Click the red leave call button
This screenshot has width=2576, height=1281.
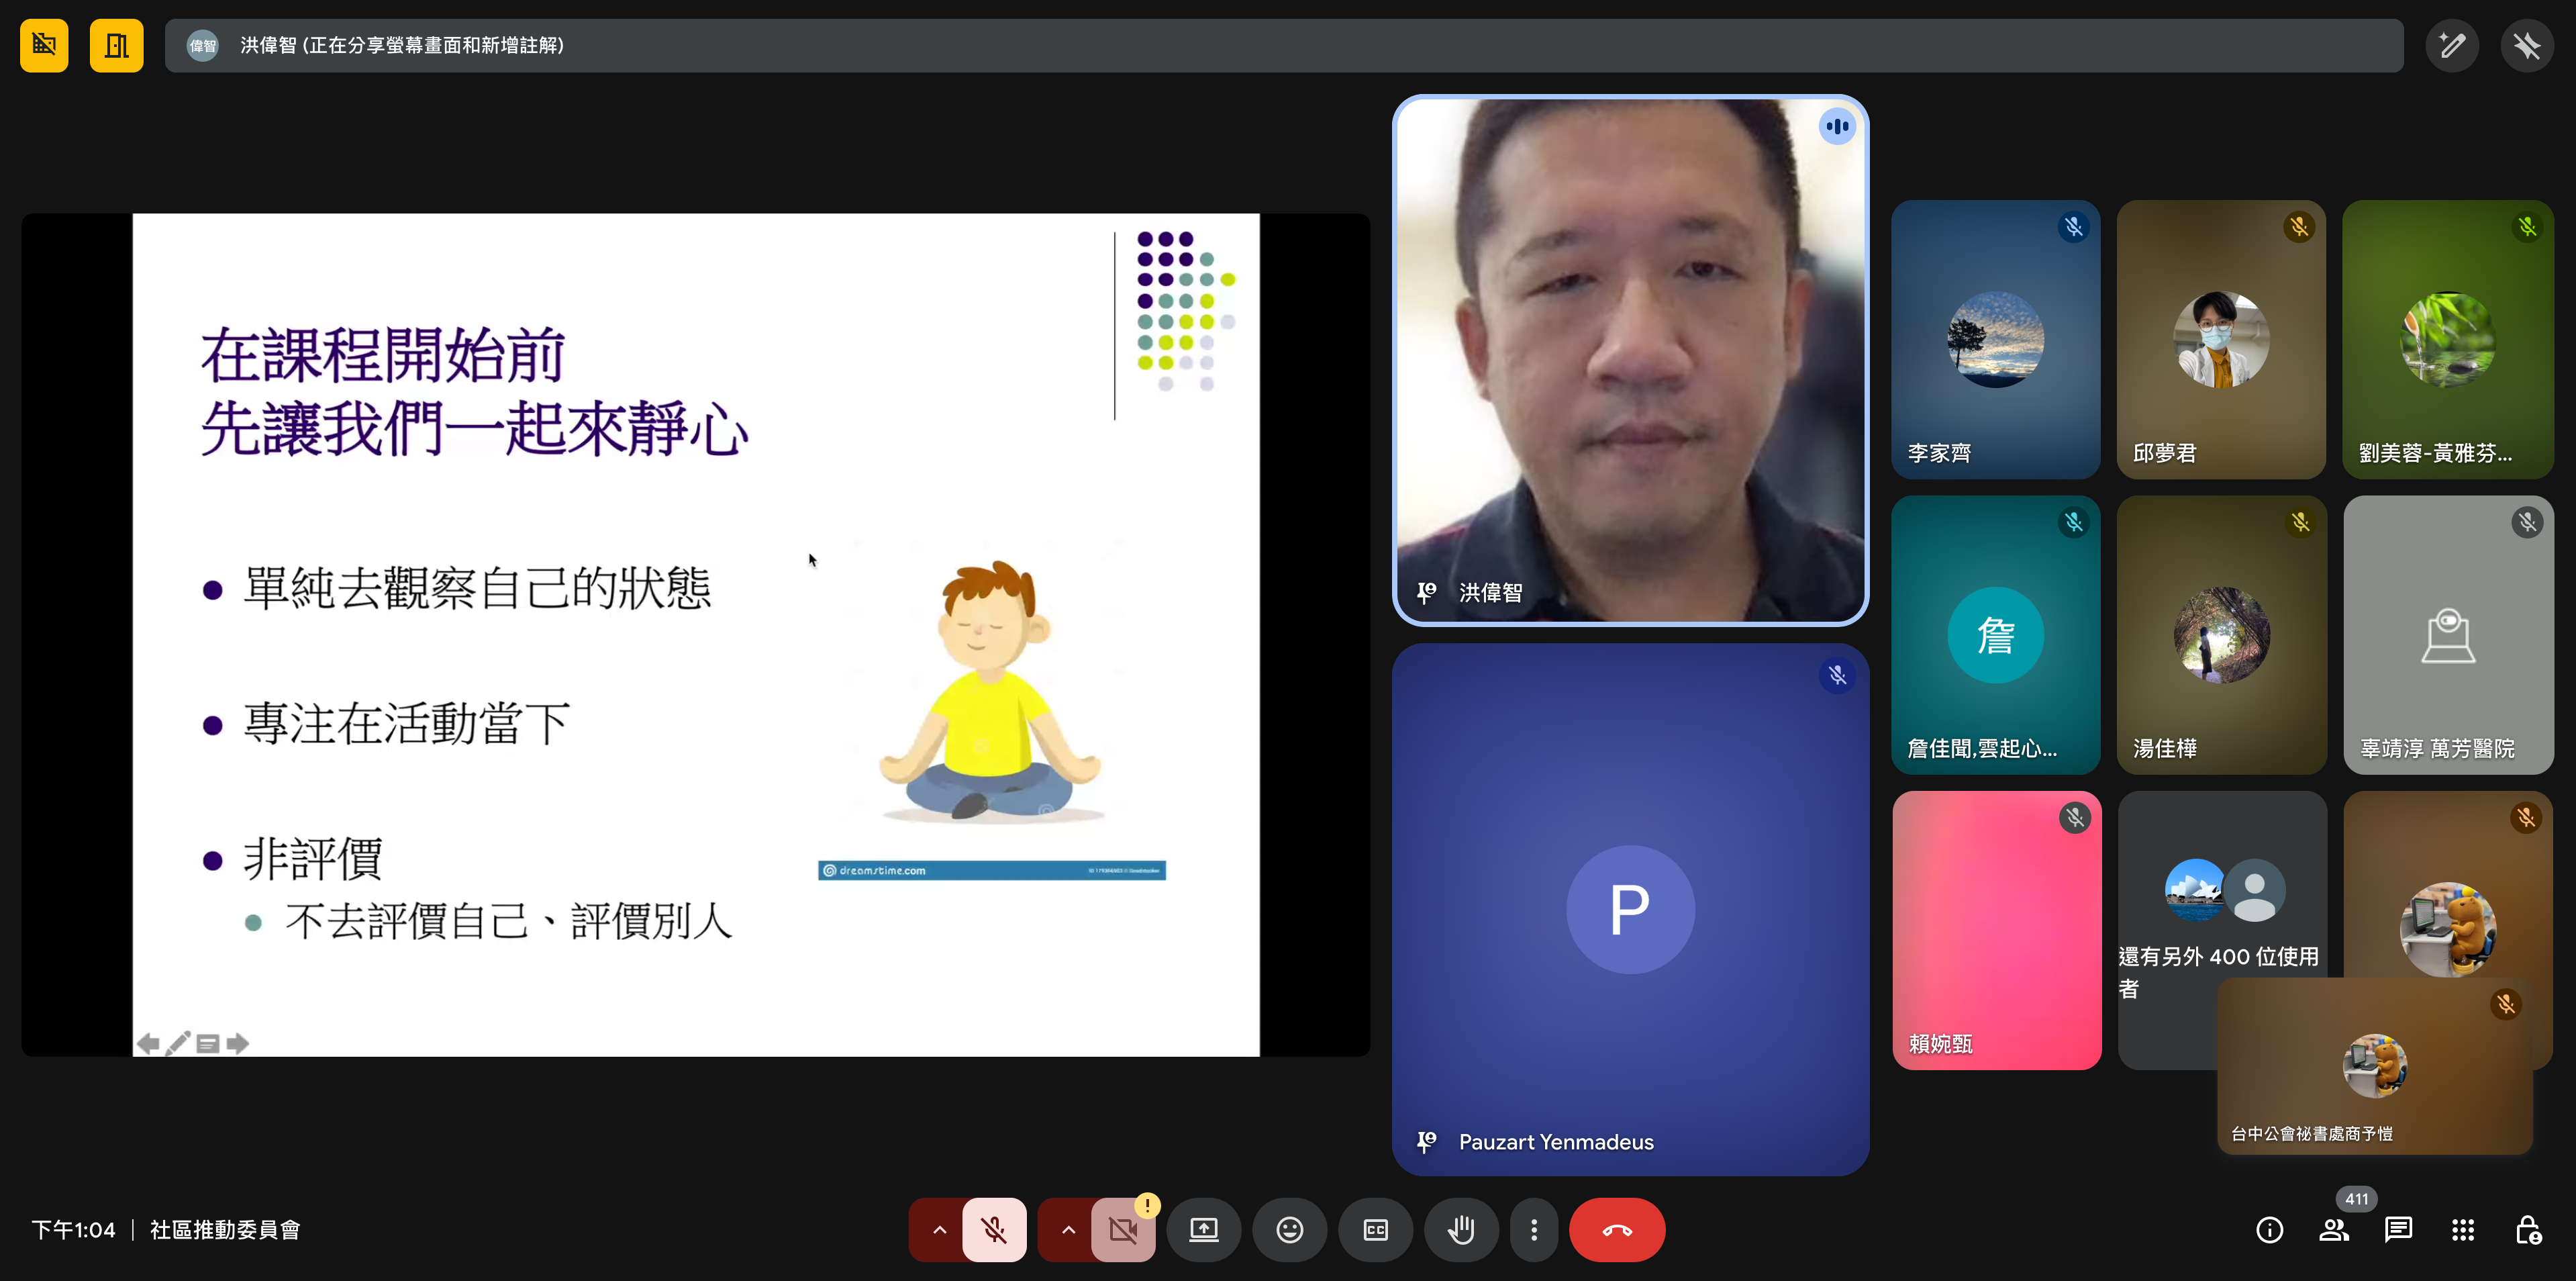(x=1617, y=1229)
